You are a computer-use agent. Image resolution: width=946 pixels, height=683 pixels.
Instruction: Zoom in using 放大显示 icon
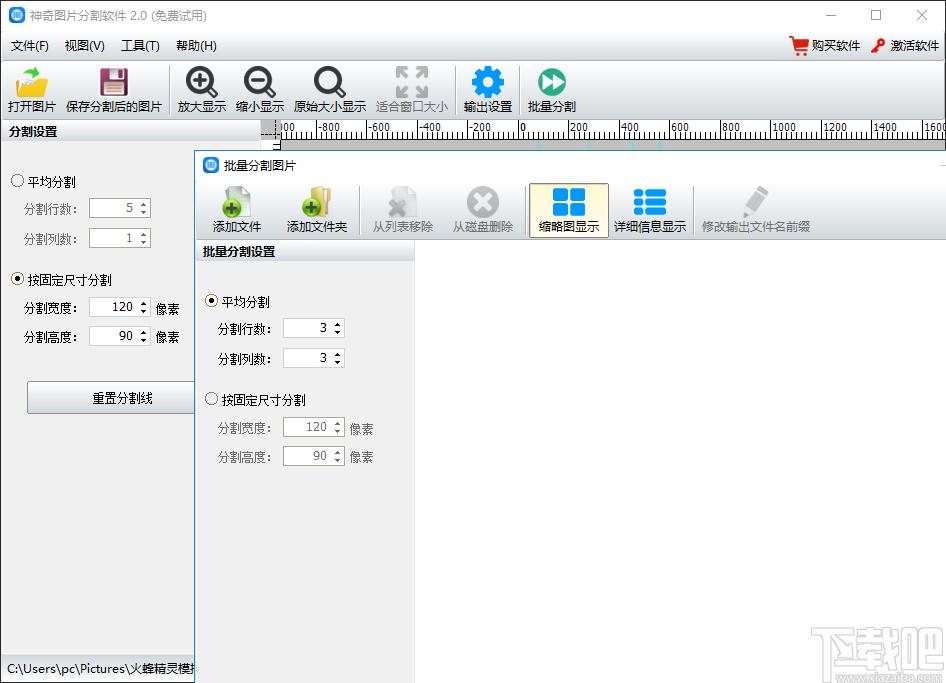[202, 90]
